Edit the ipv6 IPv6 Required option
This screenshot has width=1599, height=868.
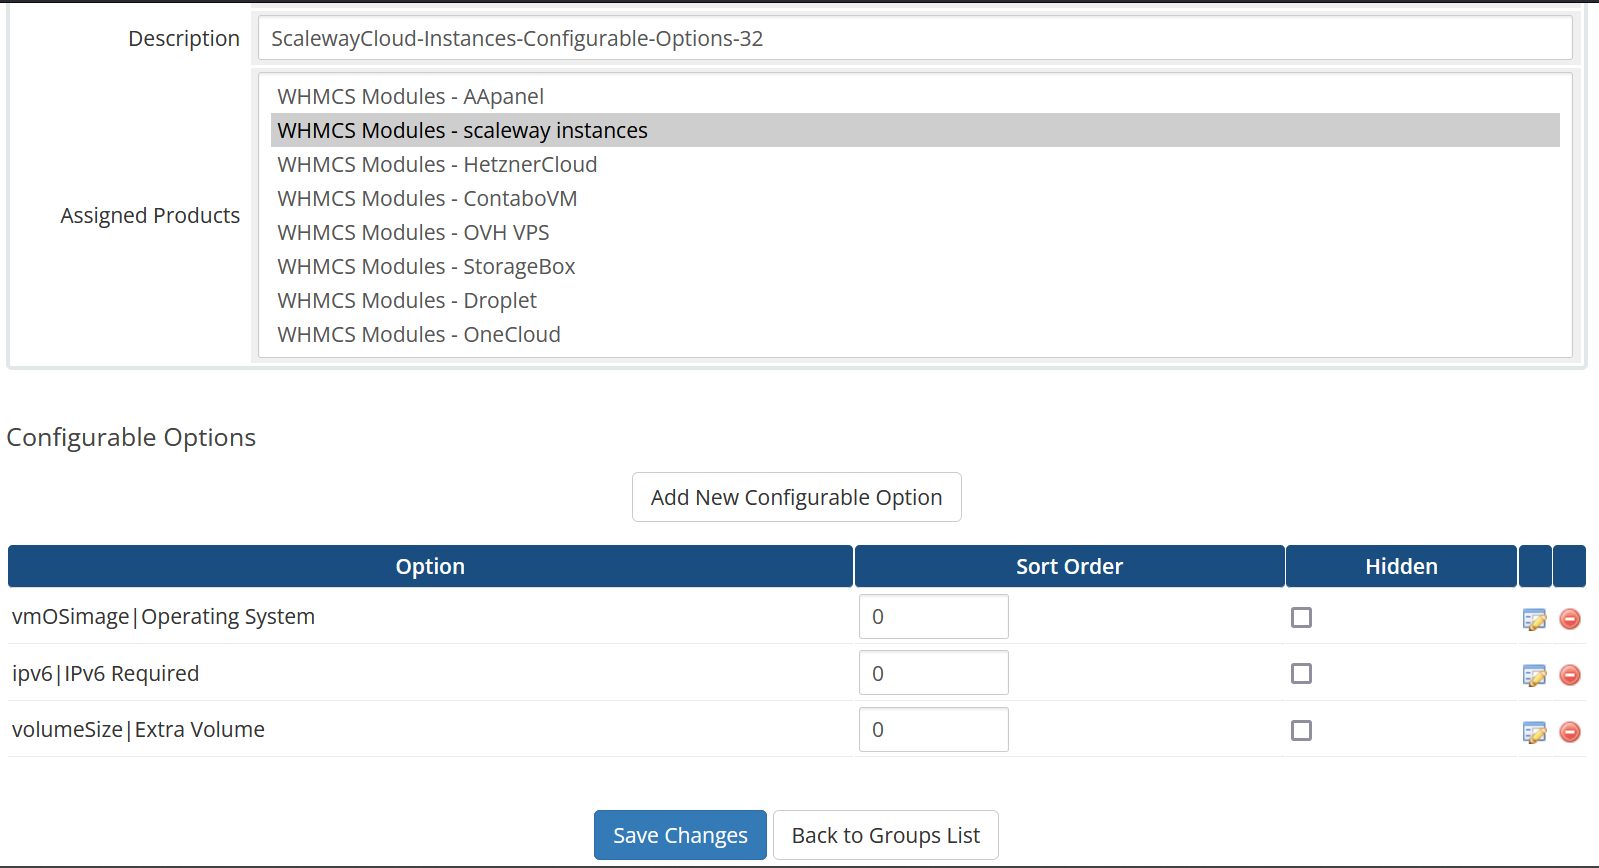click(x=1534, y=675)
